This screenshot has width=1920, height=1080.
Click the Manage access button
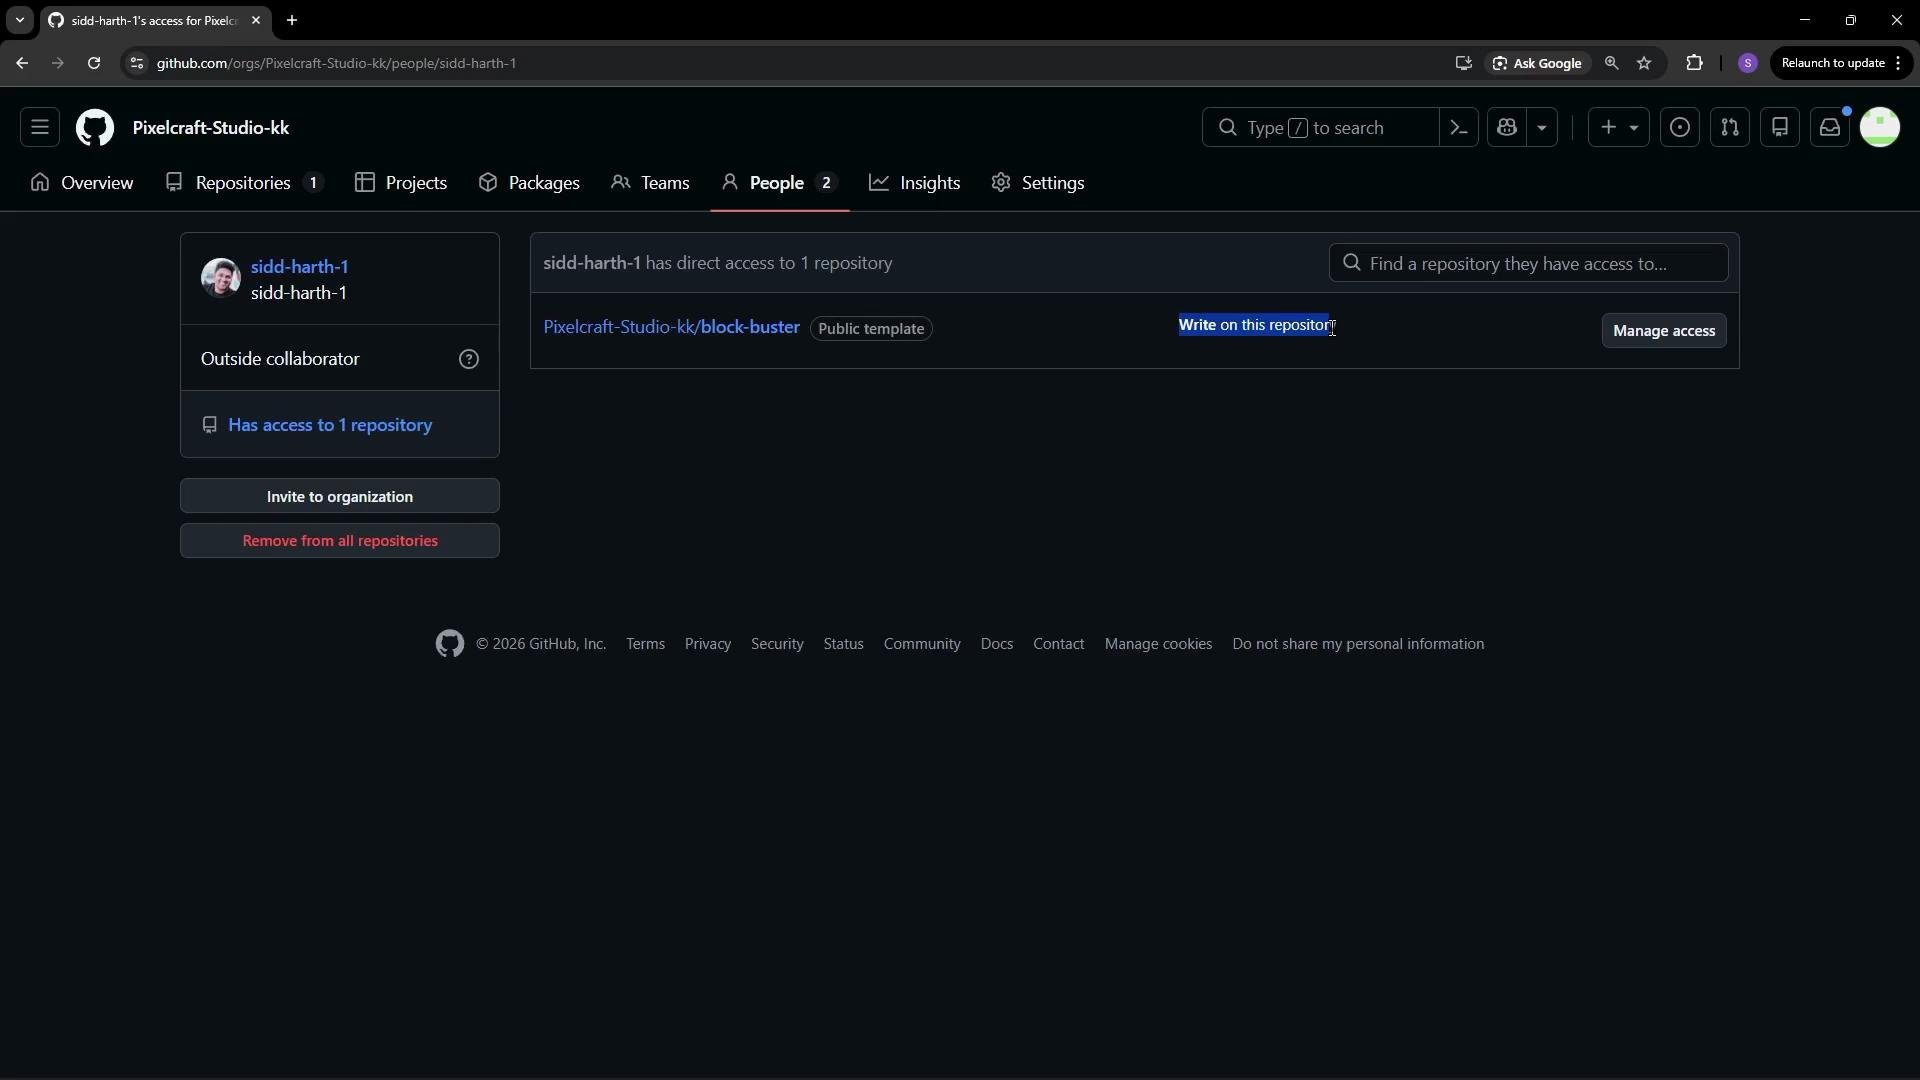click(x=1664, y=331)
